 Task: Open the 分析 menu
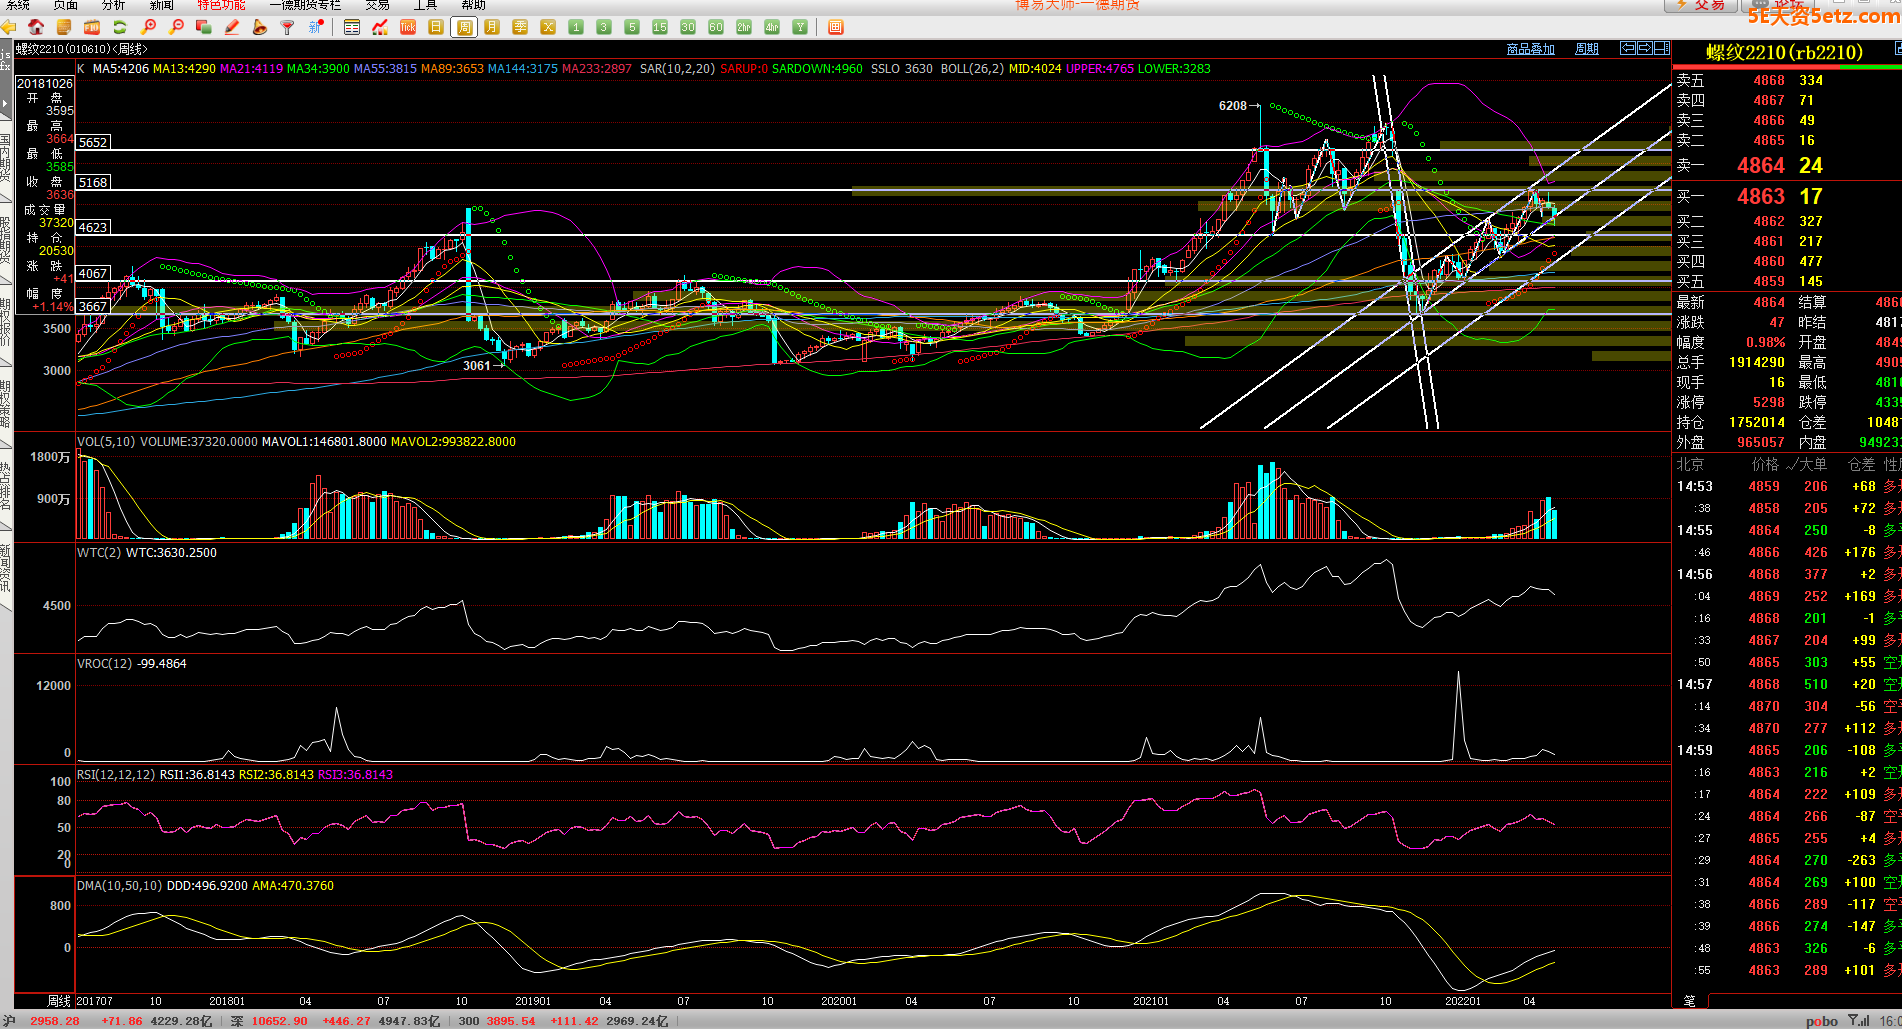[x=114, y=5]
